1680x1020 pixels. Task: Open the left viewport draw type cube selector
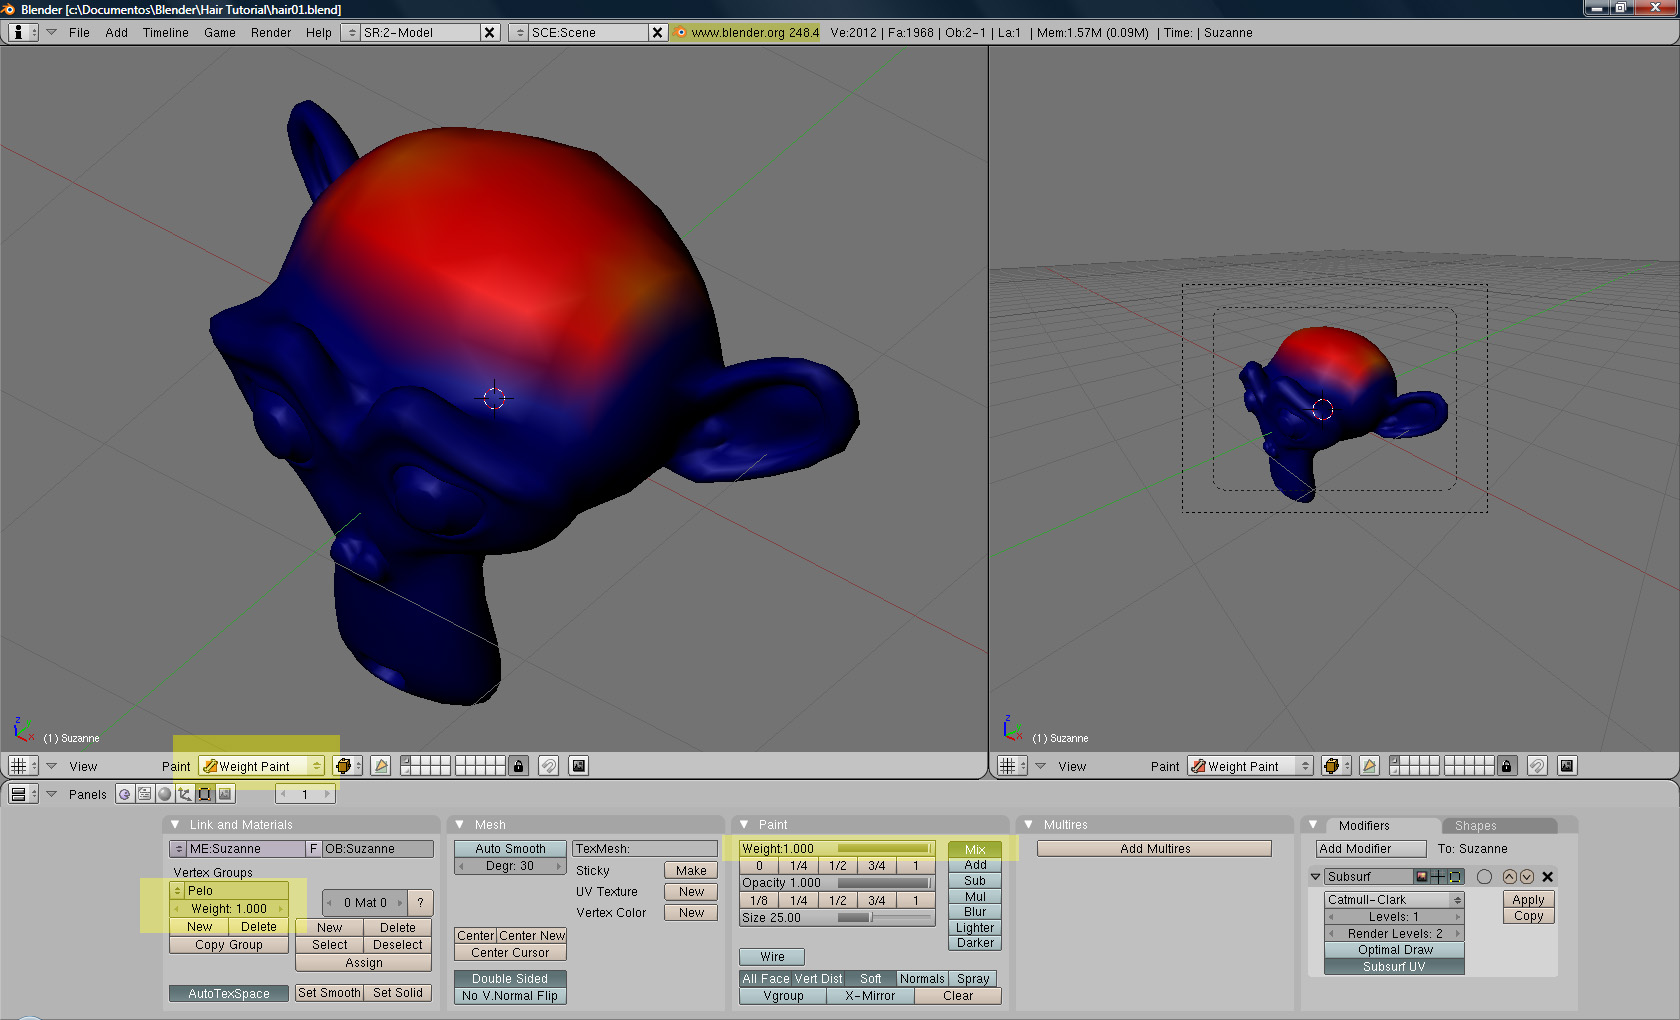click(347, 766)
